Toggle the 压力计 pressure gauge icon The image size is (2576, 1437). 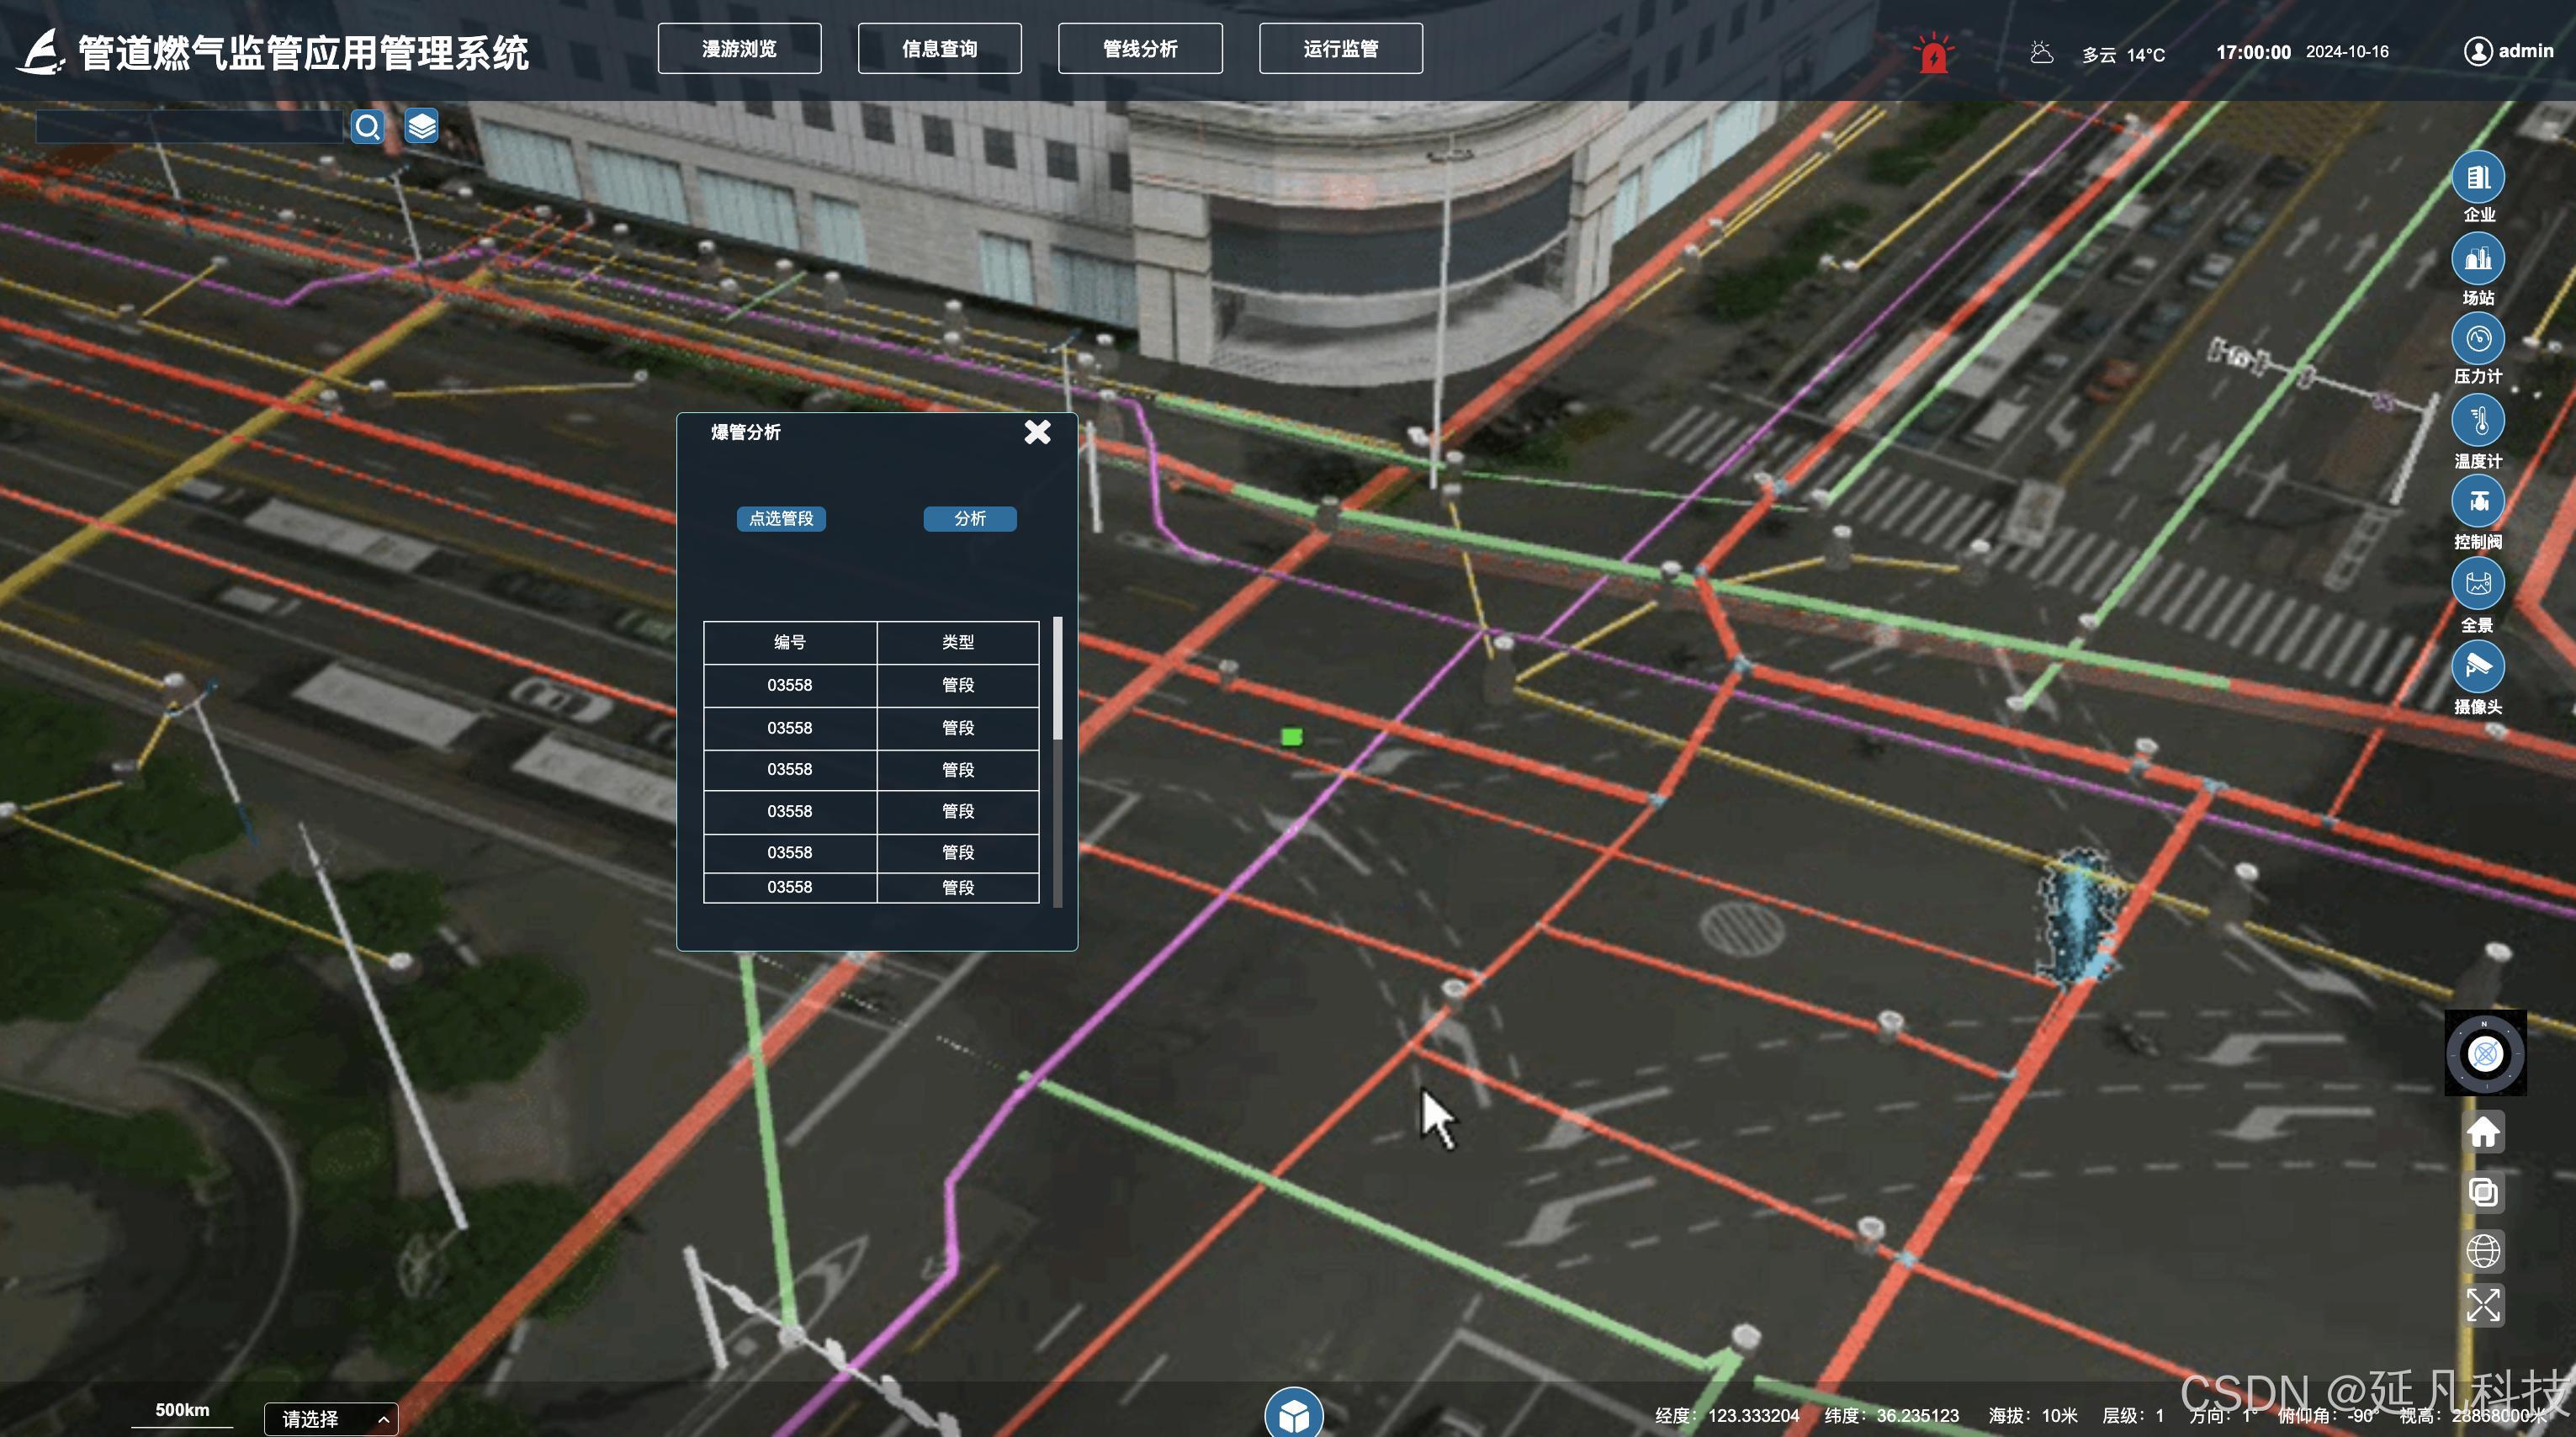pyautogui.click(x=2477, y=340)
